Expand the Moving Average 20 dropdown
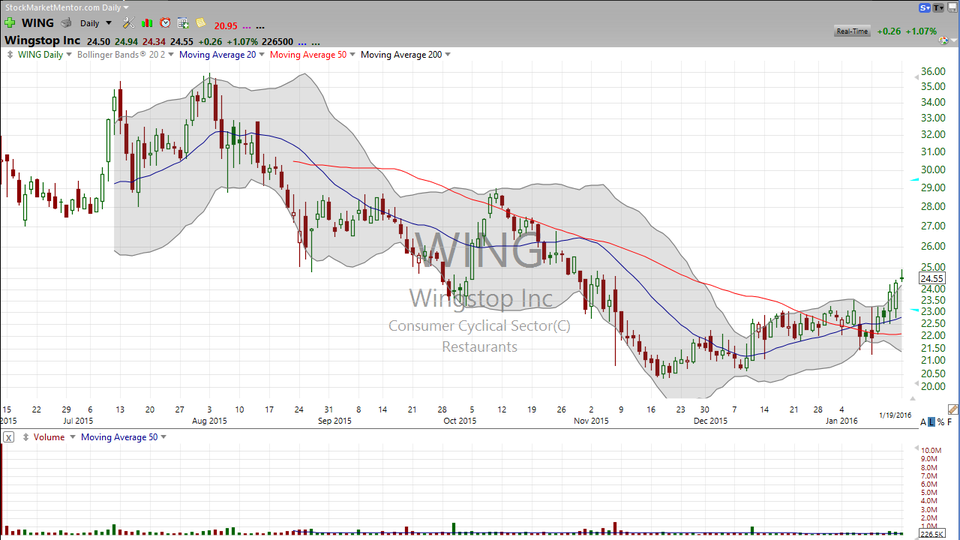 click(261, 54)
